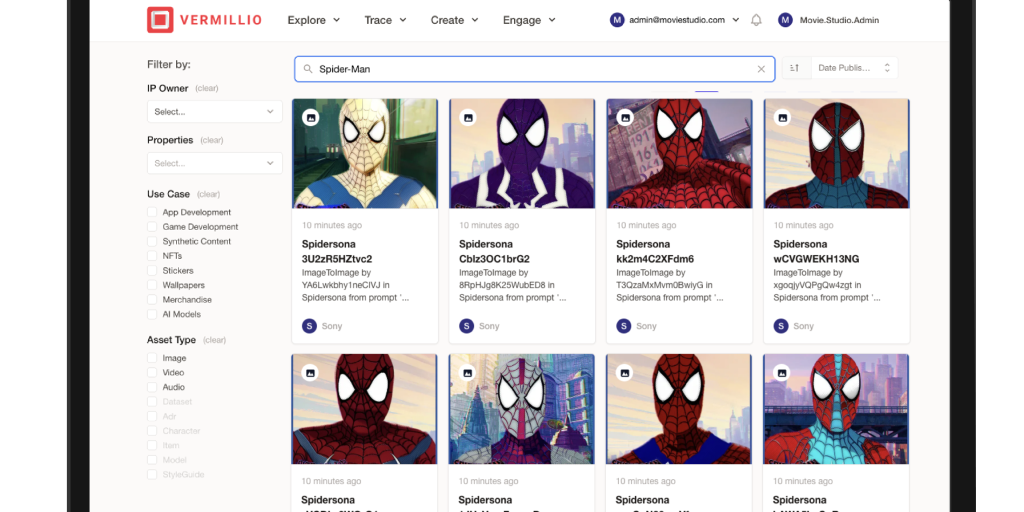Click image type badge on first Spidersona thumbnail
This screenshot has width=1024, height=512.
point(311,117)
